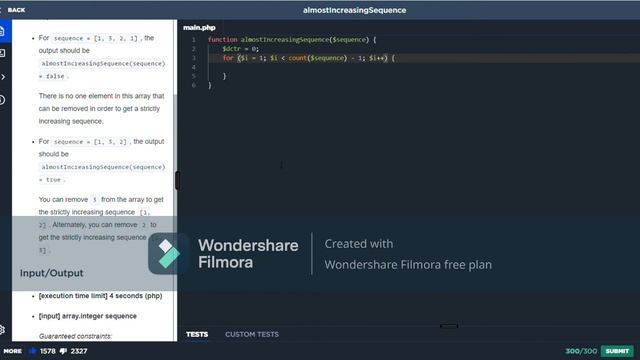
Task: Click line number 4 in the editor gutter
Action: coord(193,67)
